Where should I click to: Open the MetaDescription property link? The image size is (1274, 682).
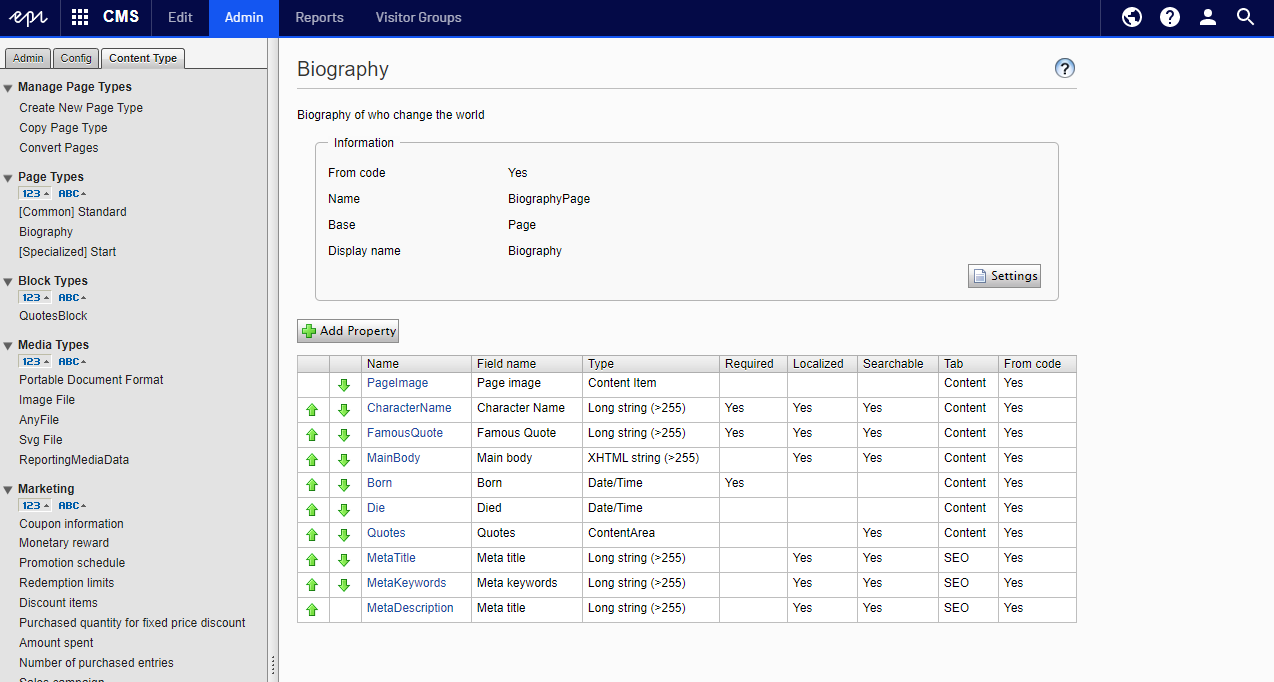(x=410, y=608)
